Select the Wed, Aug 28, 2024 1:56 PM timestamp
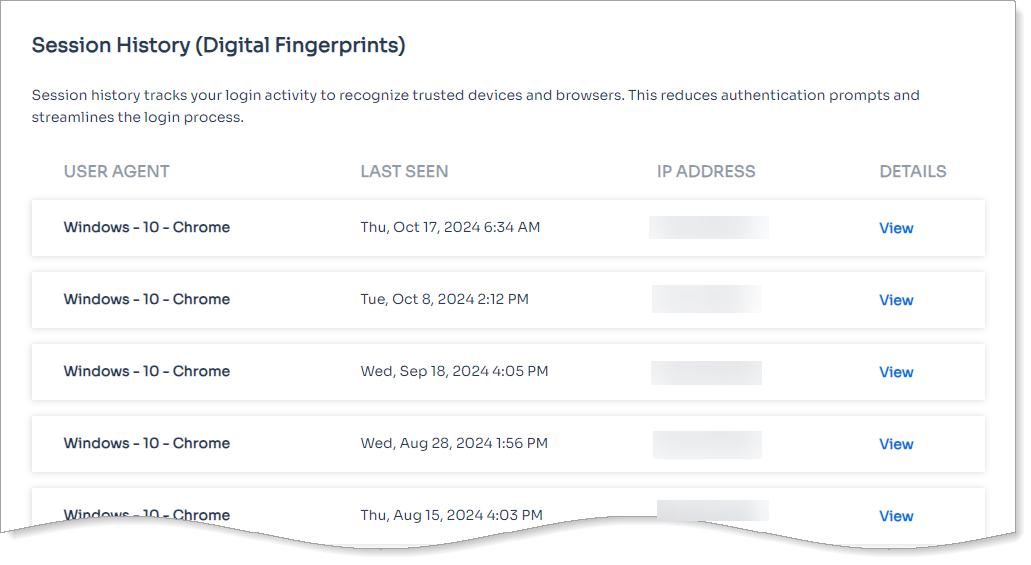1031x565 pixels. coord(454,443)
